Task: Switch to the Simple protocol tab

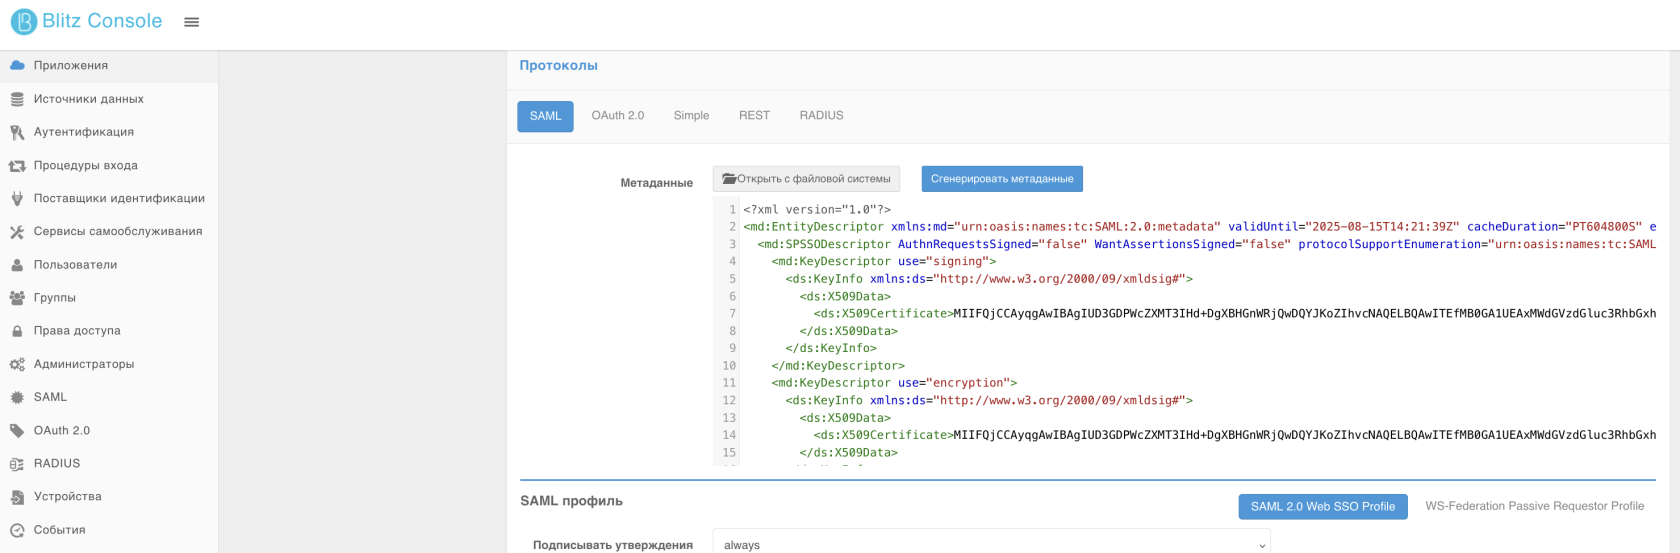Action: (x=691, y=116)
